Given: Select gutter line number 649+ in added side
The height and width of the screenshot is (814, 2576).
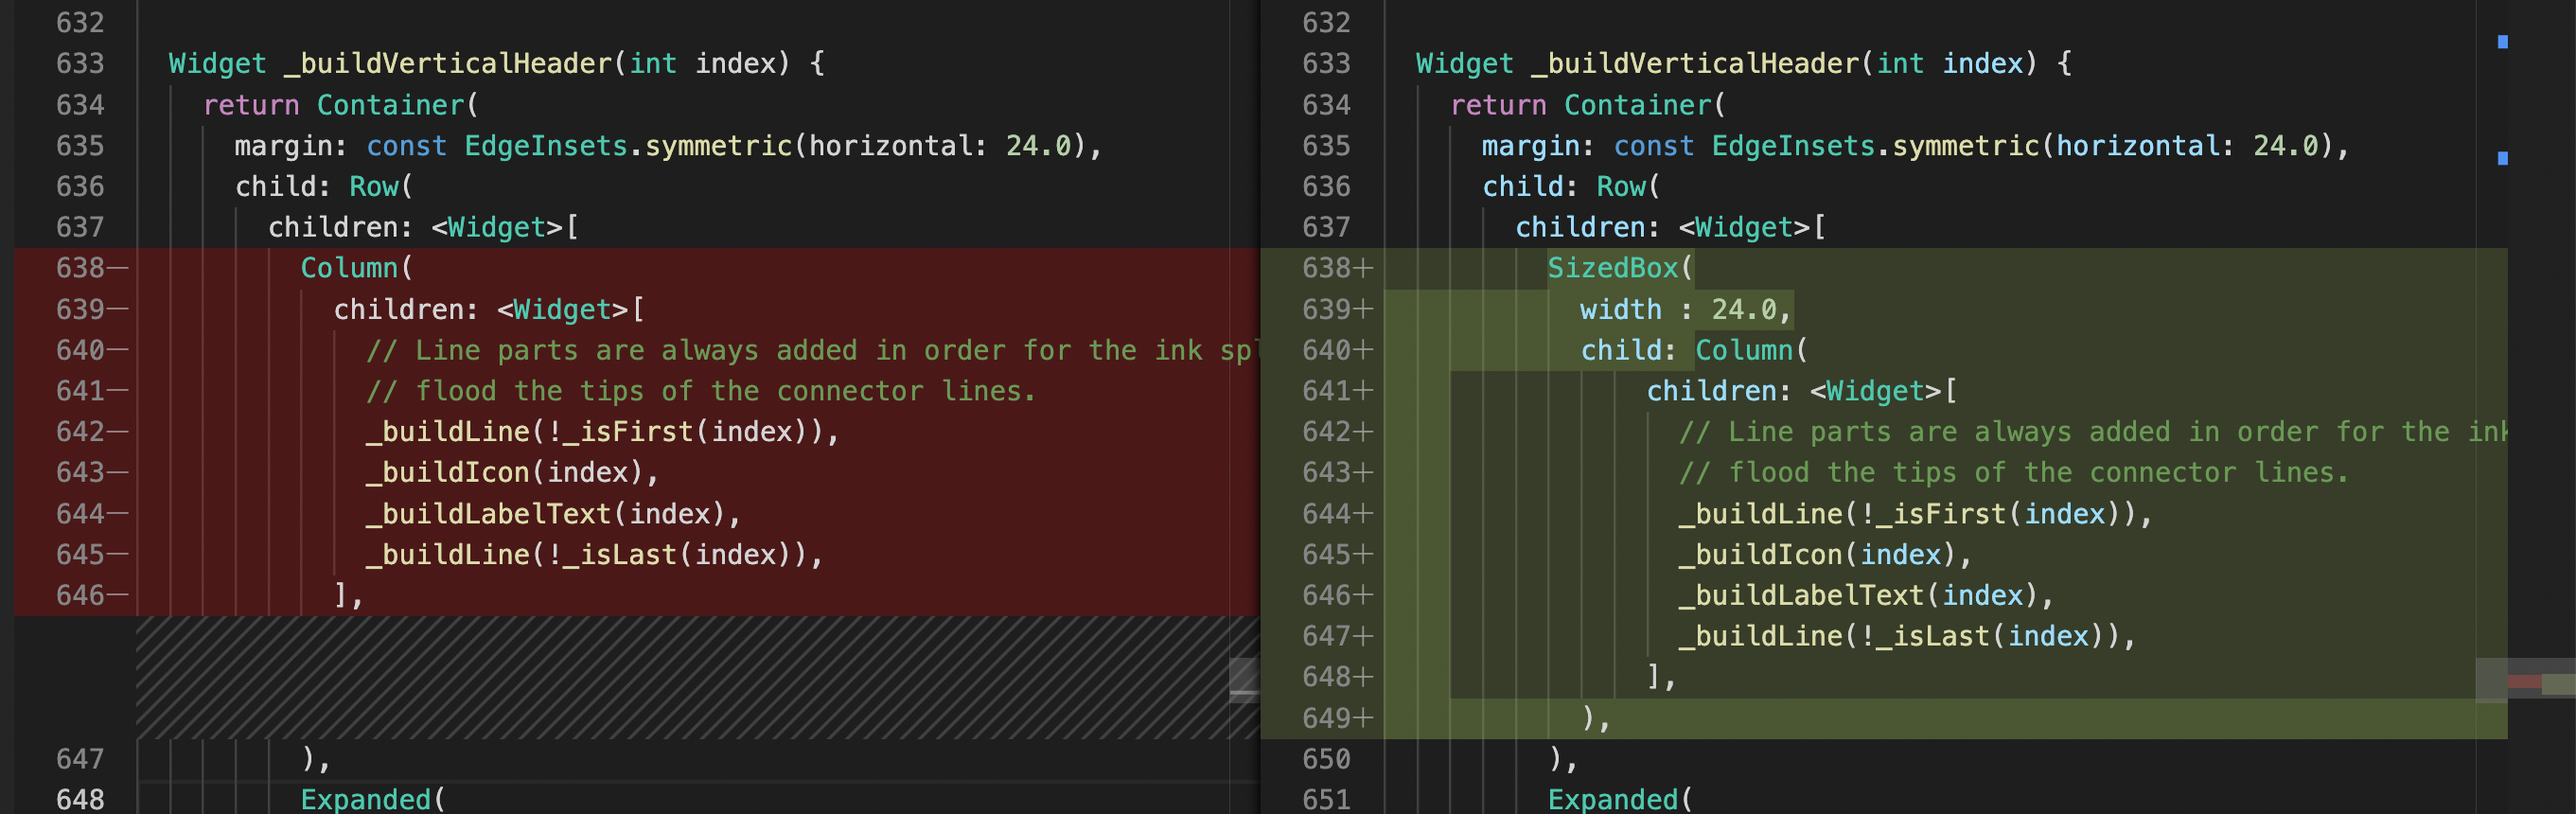Looking at the screenshot, I should click(x=1326, y=718).
